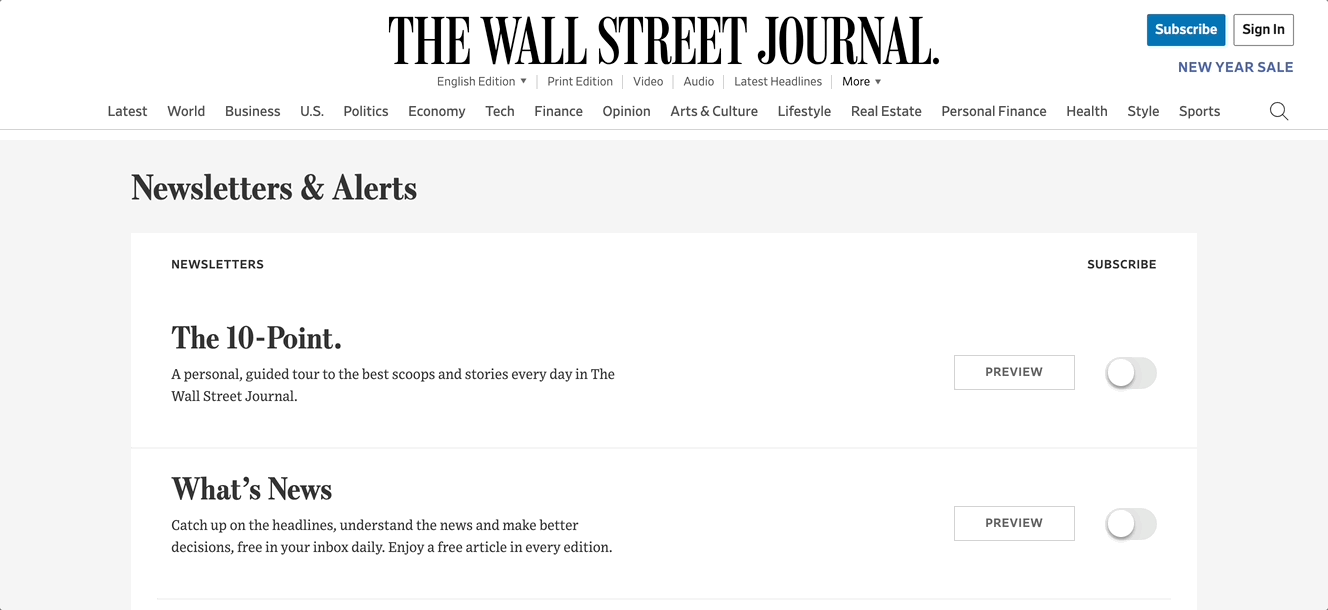Expand the More menu dropdown

862,82
